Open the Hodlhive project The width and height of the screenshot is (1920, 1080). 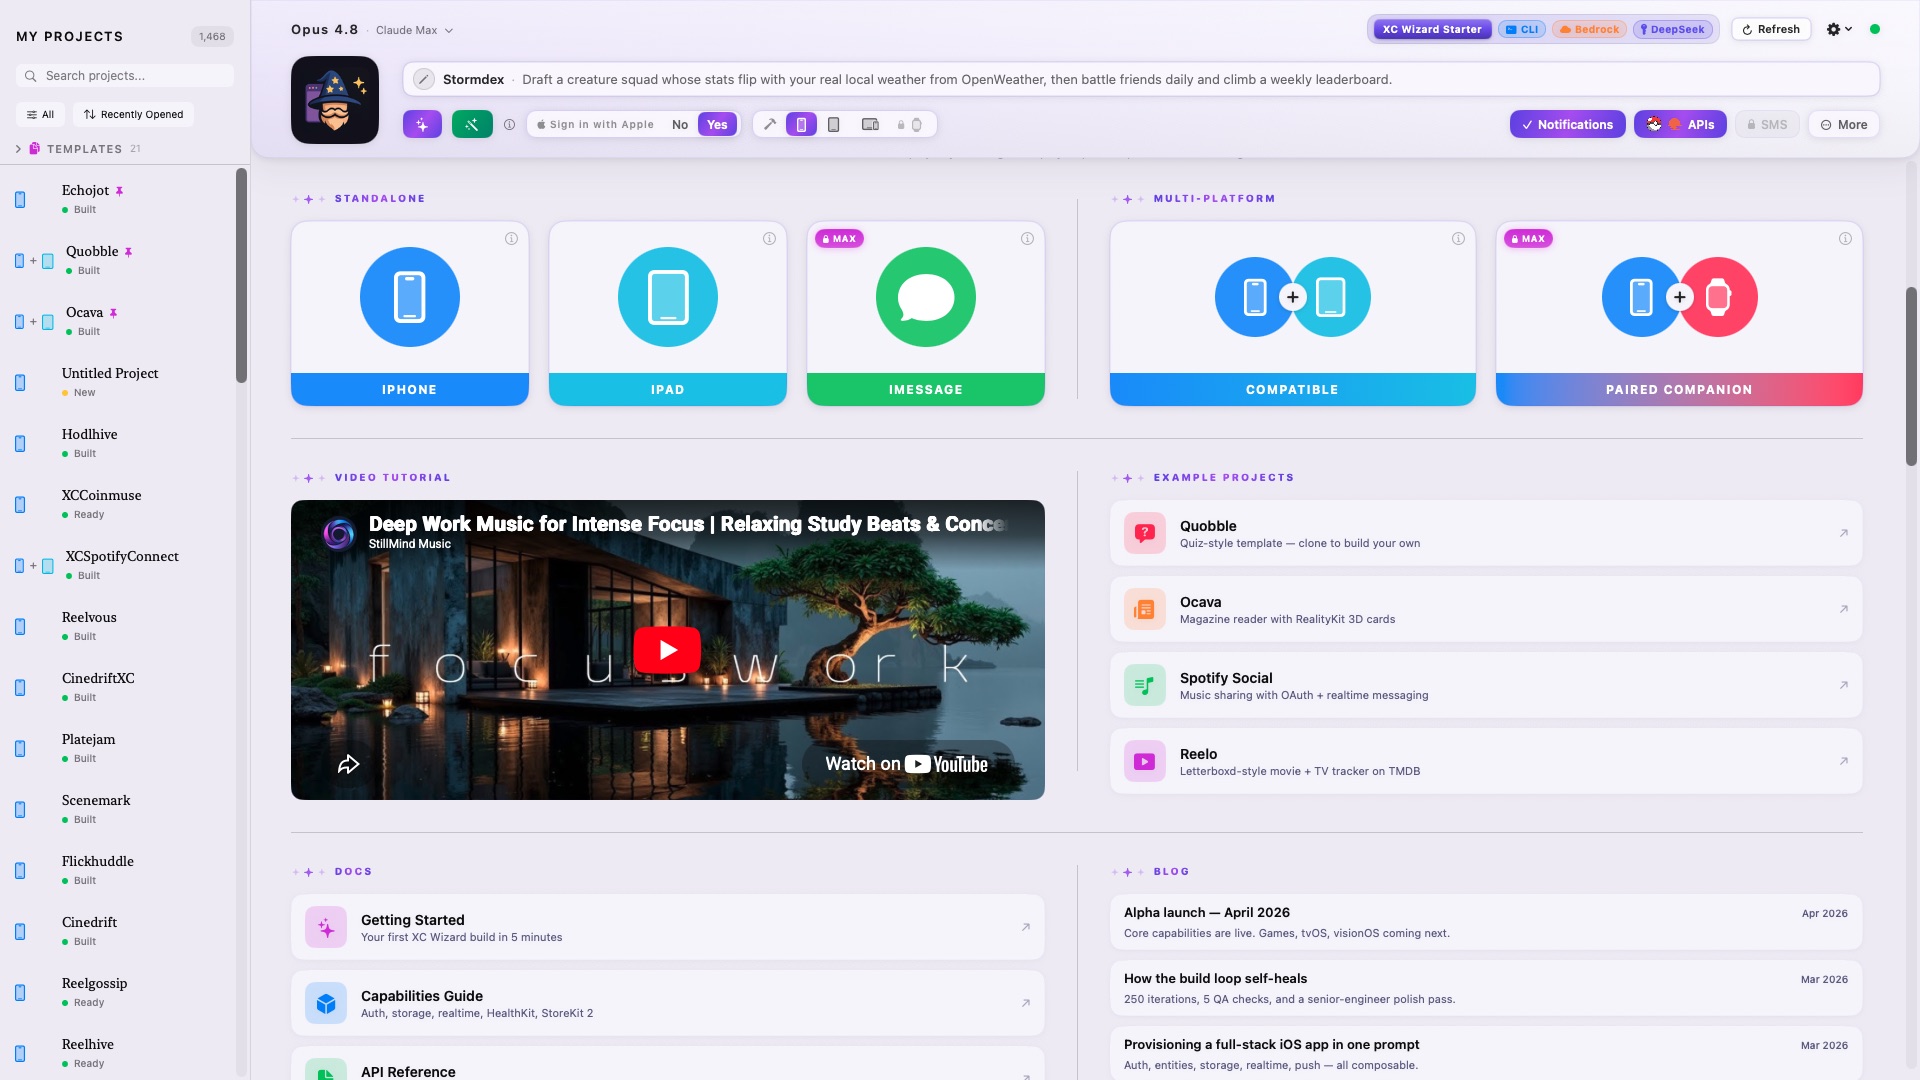pyautogui.click(x=120, y=443)
